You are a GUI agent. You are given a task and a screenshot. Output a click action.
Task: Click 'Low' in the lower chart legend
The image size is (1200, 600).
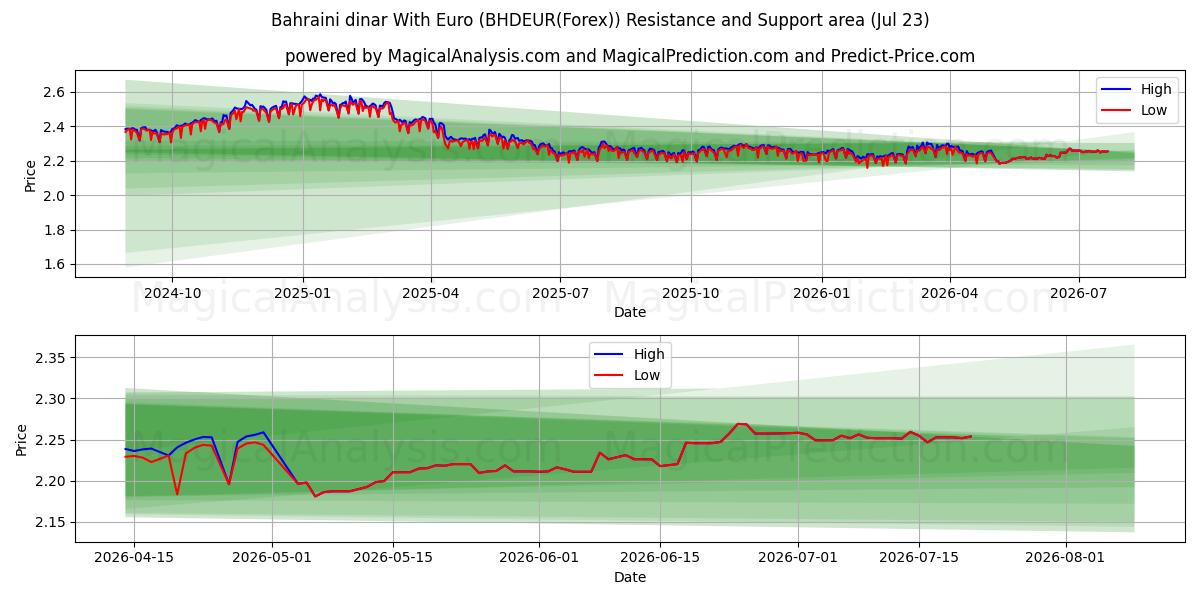pos(647,375)
